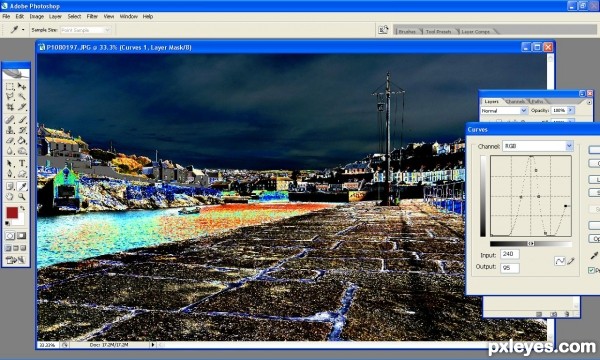The width and height of the screenshot is (600, 360).
Task: Click the Layers Opacity value field
Action: coord(559,110)
